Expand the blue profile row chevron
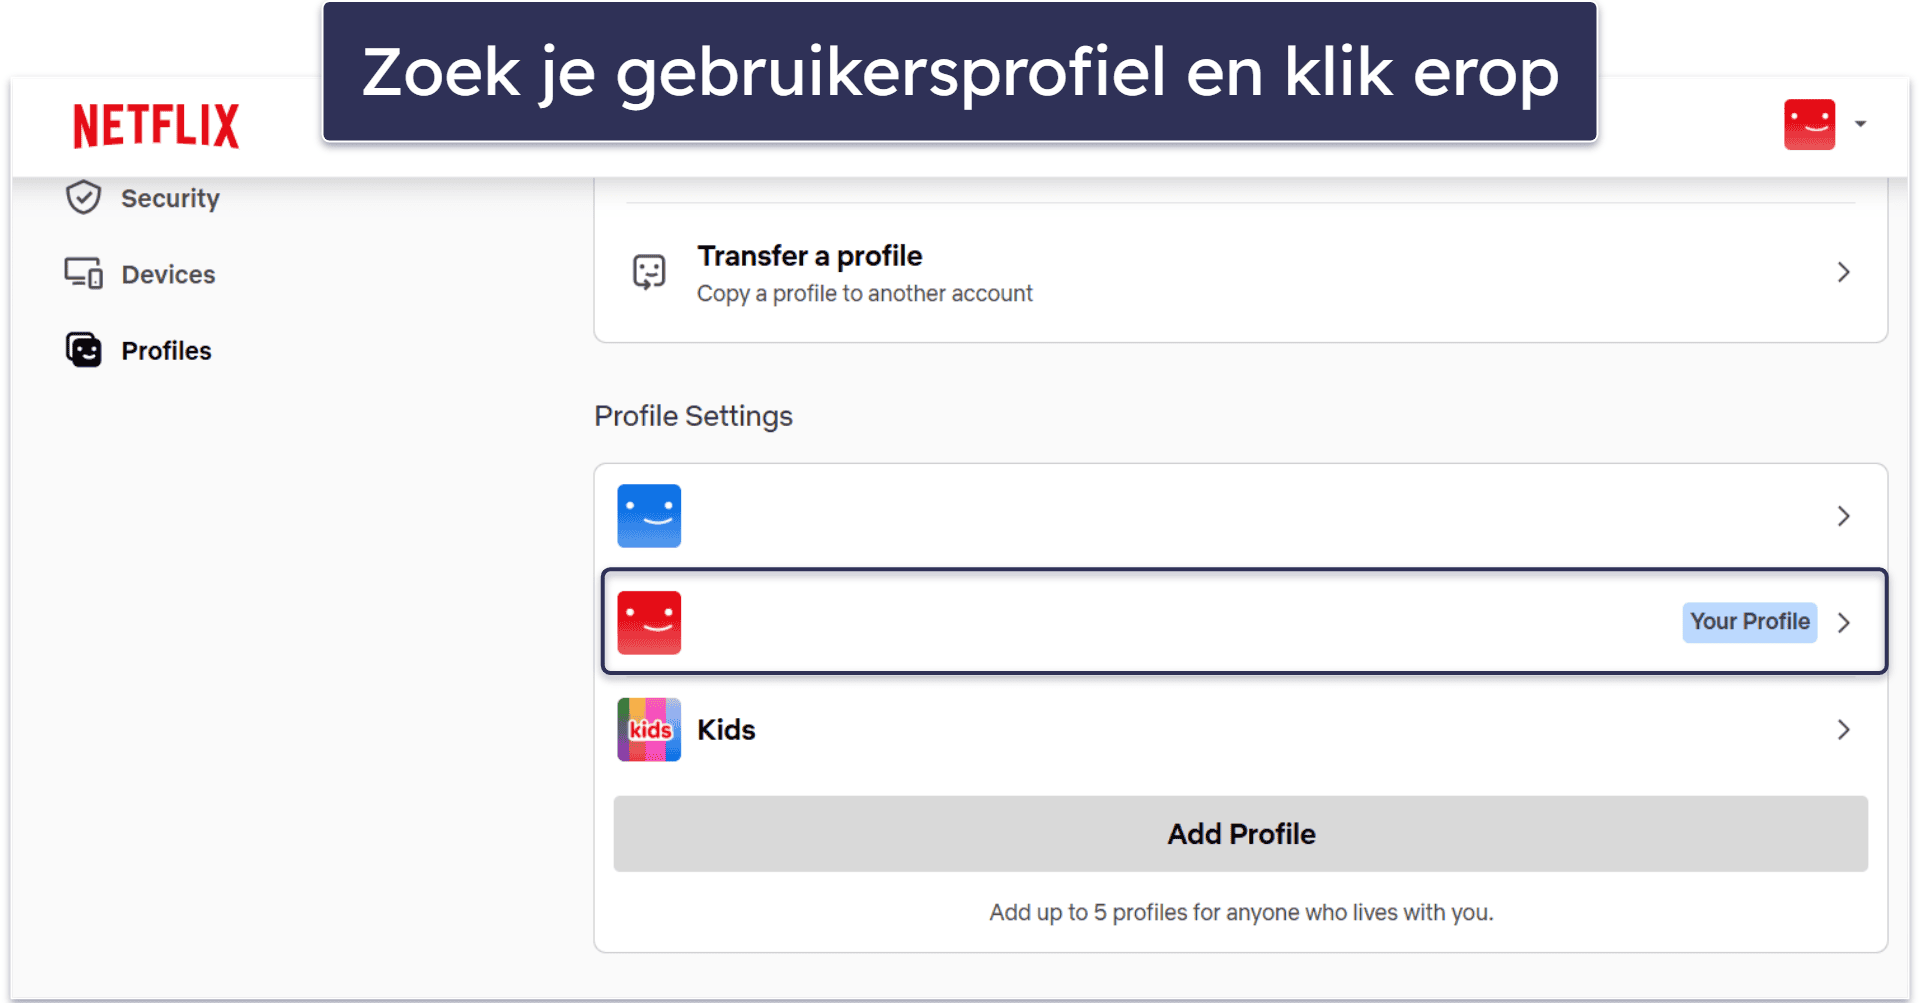The width and height of the screenshot is (1919, 1003). coord(1843,516)
